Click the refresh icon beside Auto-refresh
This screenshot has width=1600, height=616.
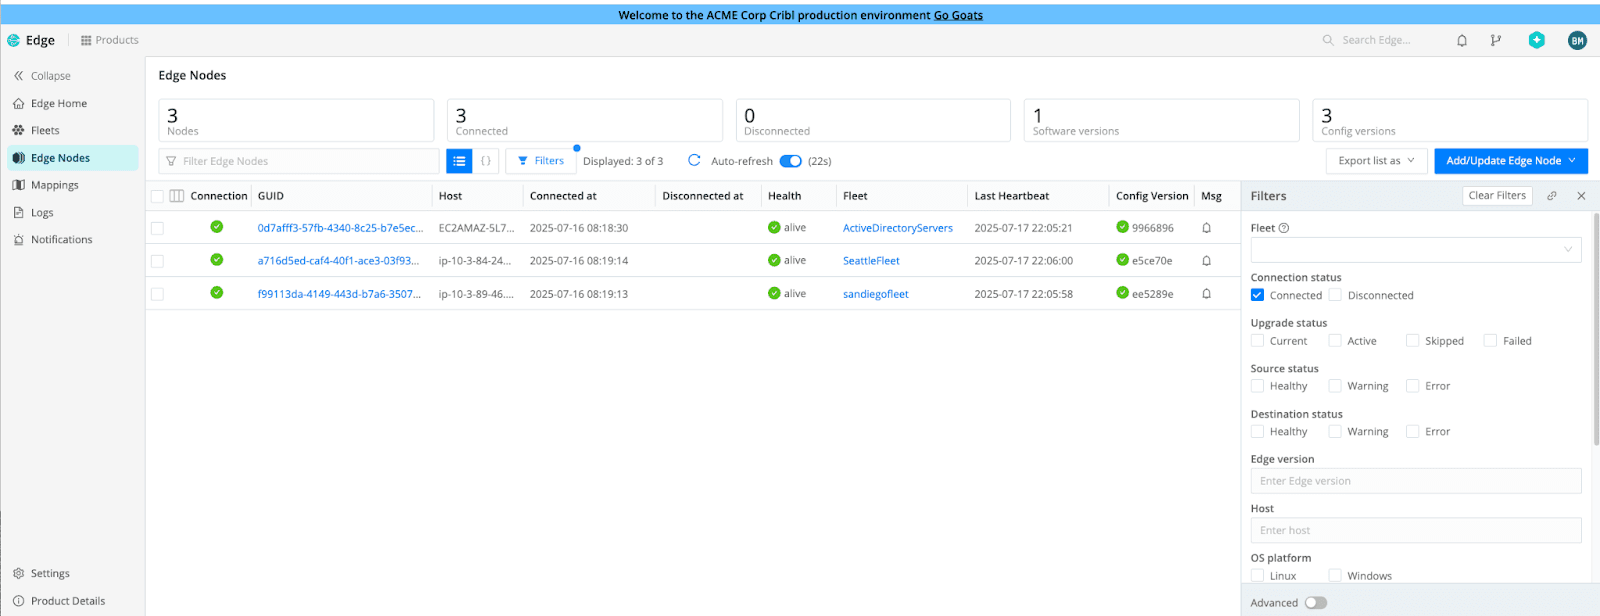click(694, 161)
